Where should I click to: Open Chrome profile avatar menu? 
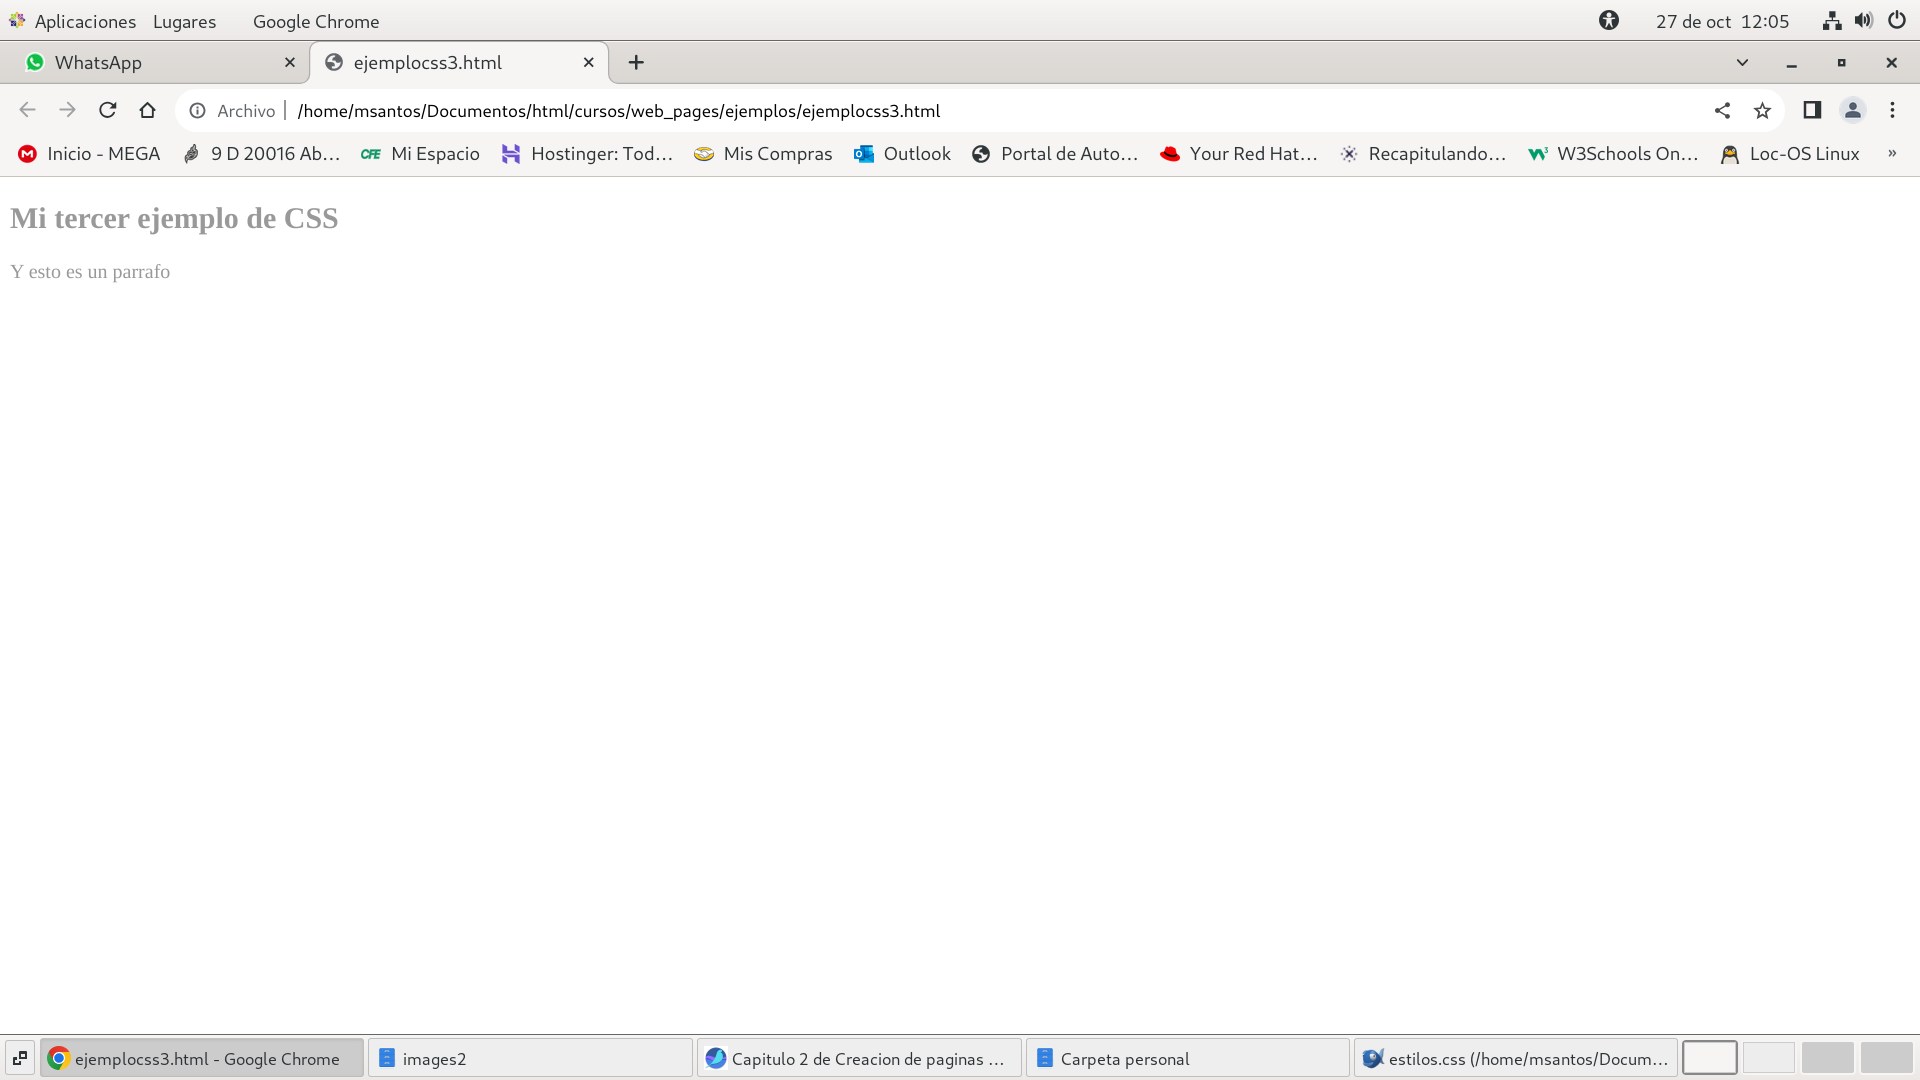tap(1852, 110)
